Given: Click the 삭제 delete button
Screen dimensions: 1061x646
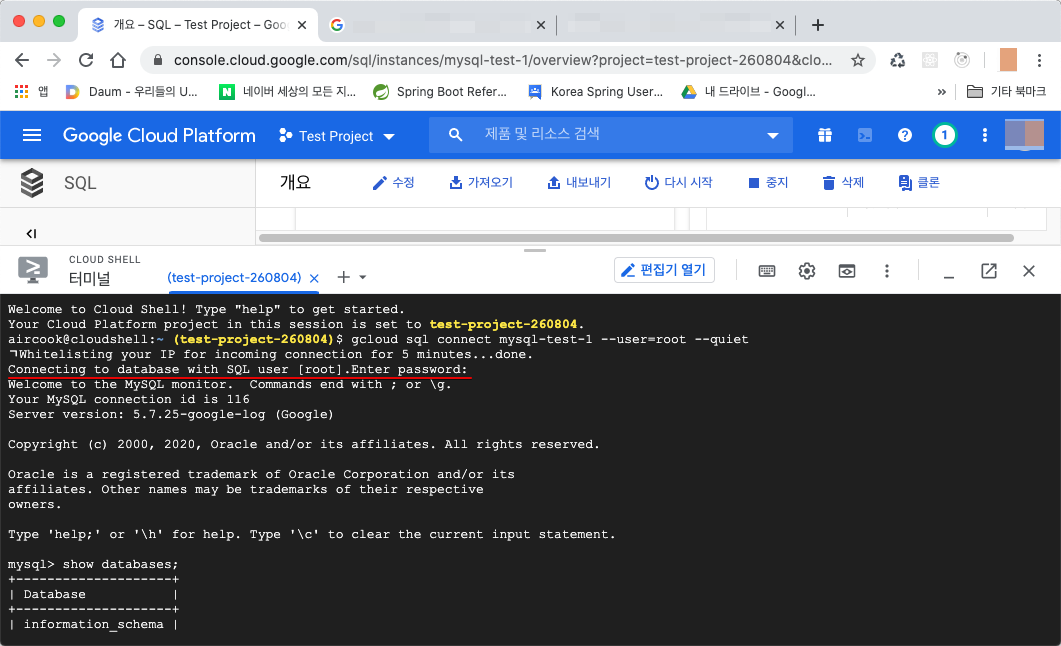Looking at the screenshot, I should (843, 183).
